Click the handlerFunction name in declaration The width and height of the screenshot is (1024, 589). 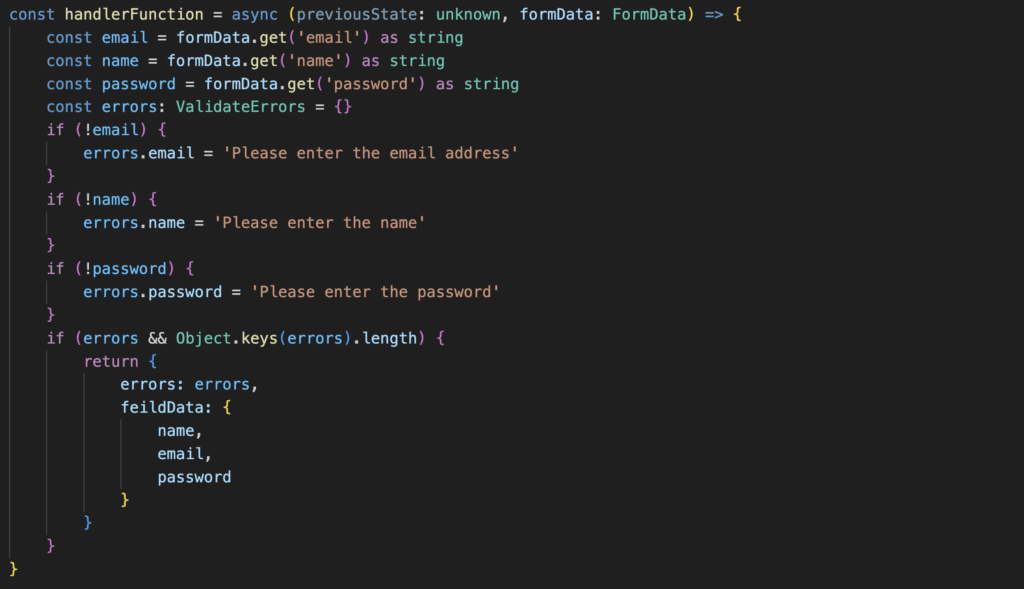134,14
